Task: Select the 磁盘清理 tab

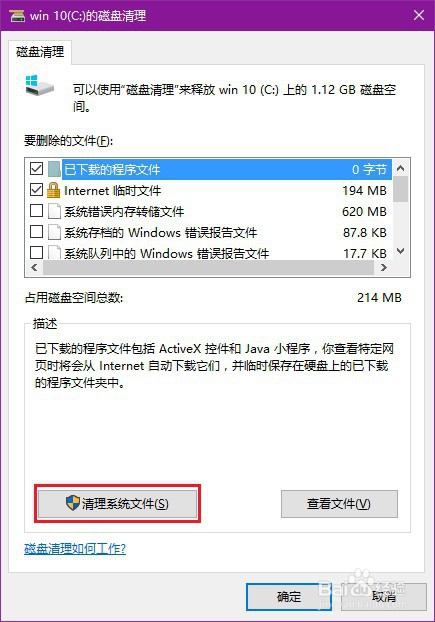Action: pyautogui.click(x=40, y=52)
